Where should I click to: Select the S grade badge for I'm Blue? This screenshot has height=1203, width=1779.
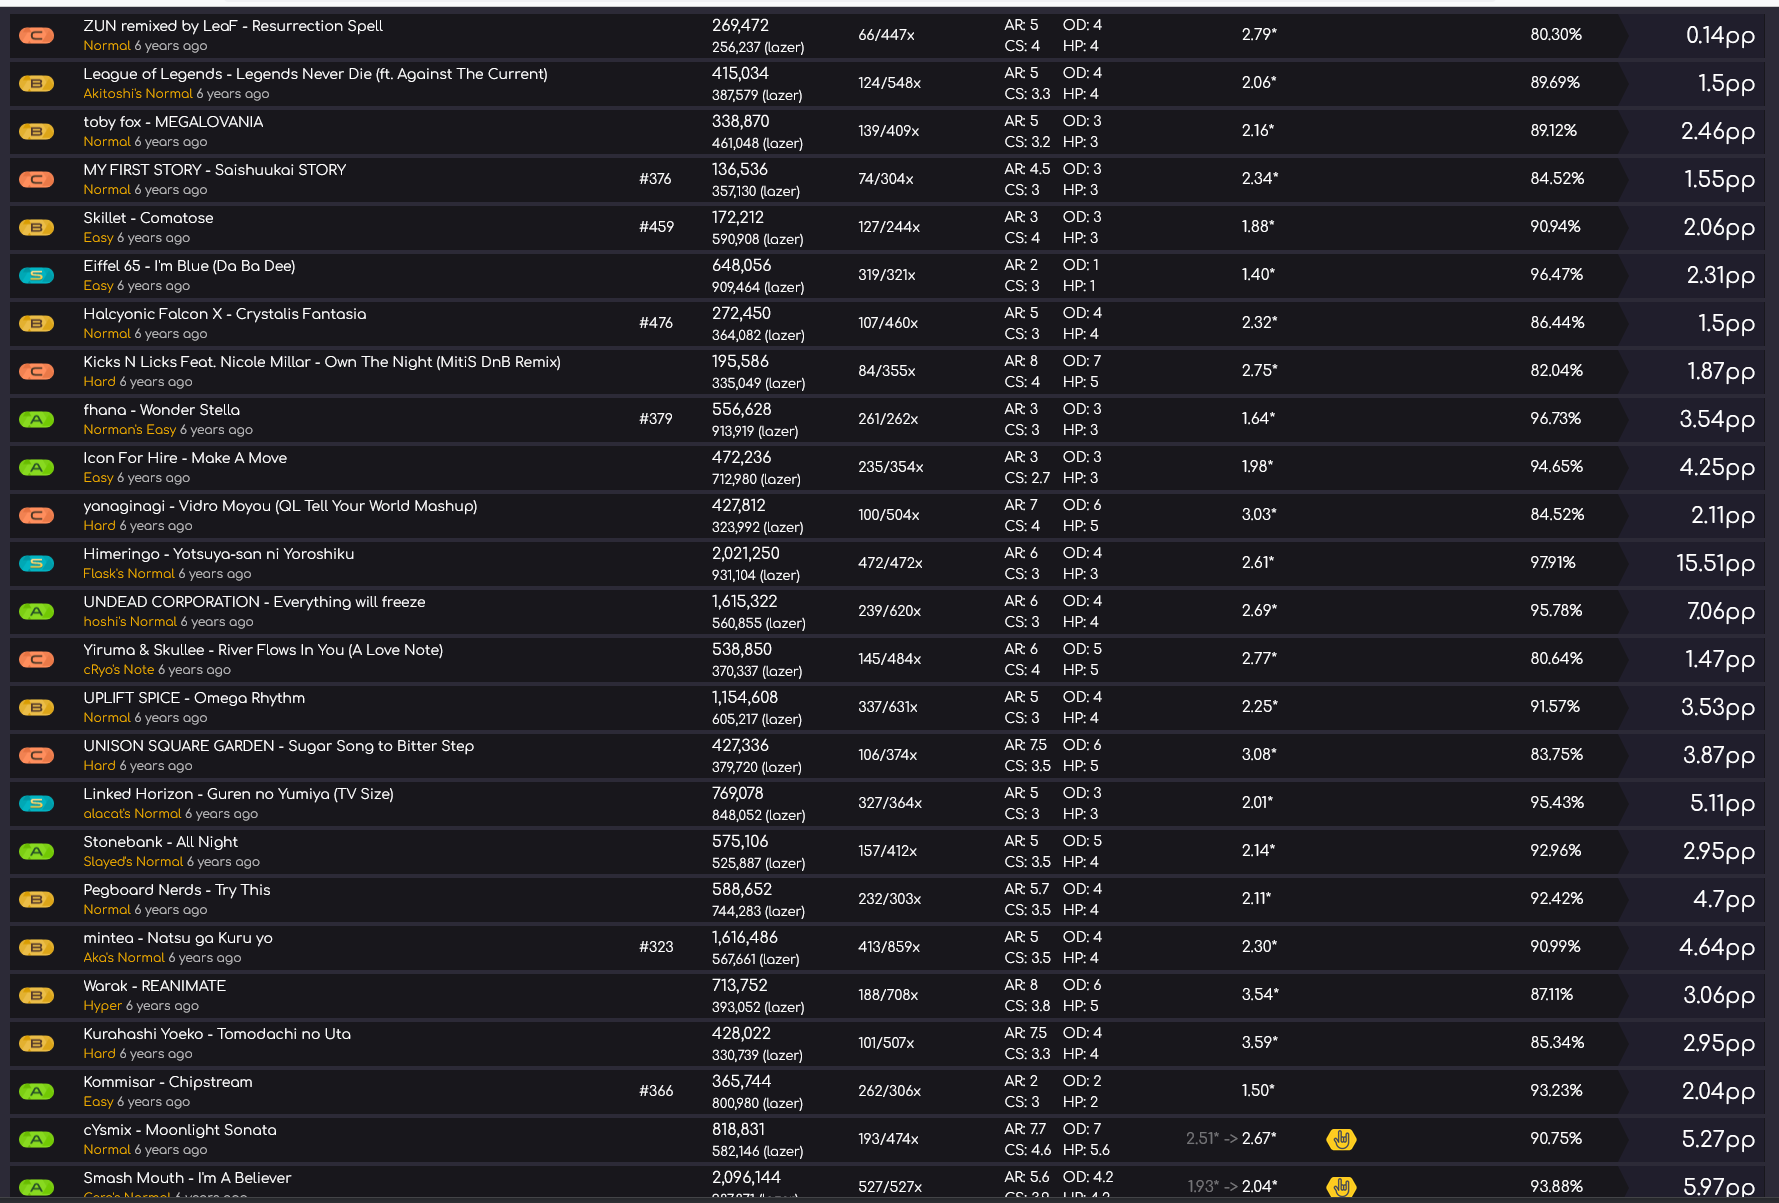[37, 275]
